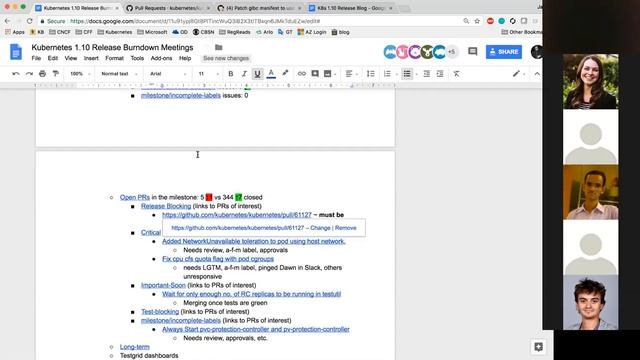Open the Fix cpu cfs quota flag link
The image size is (640, 360).
click(x=218, y=259)
